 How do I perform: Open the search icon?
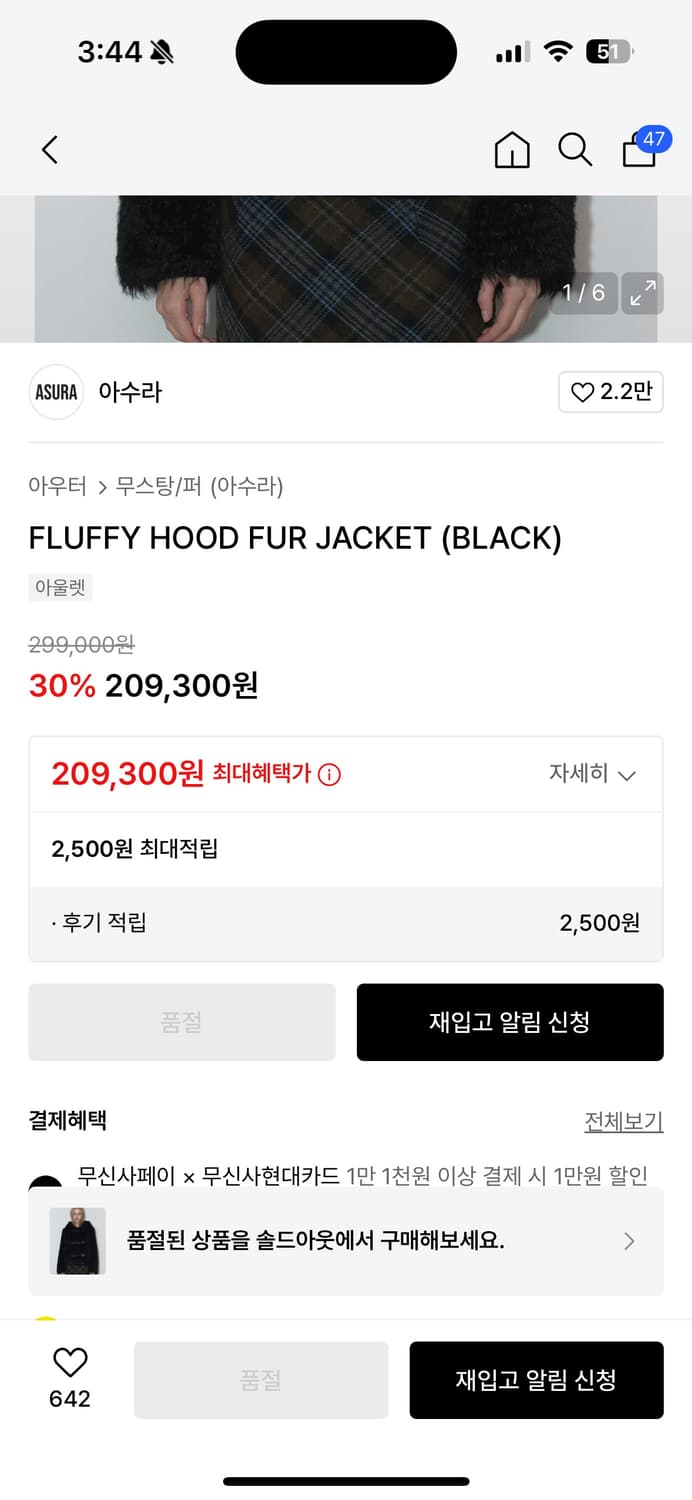(575, 149)
